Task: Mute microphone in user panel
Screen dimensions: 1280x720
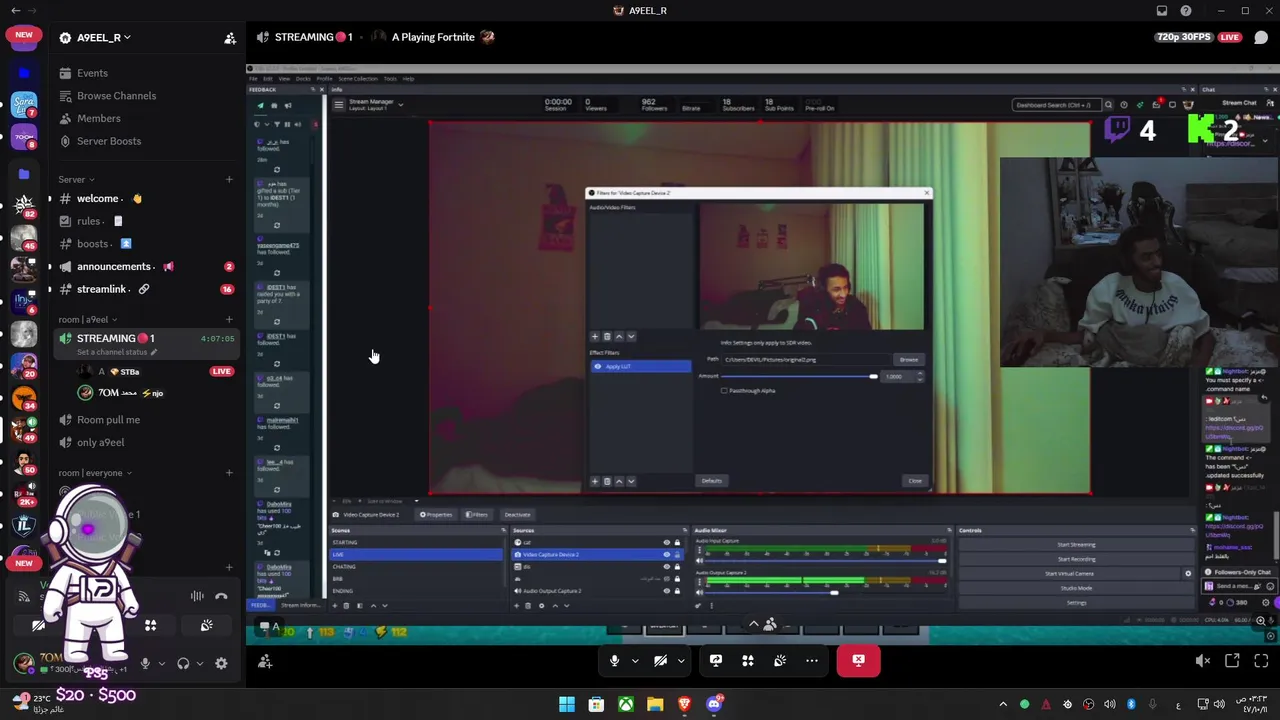Action: (x=145, y=664)
